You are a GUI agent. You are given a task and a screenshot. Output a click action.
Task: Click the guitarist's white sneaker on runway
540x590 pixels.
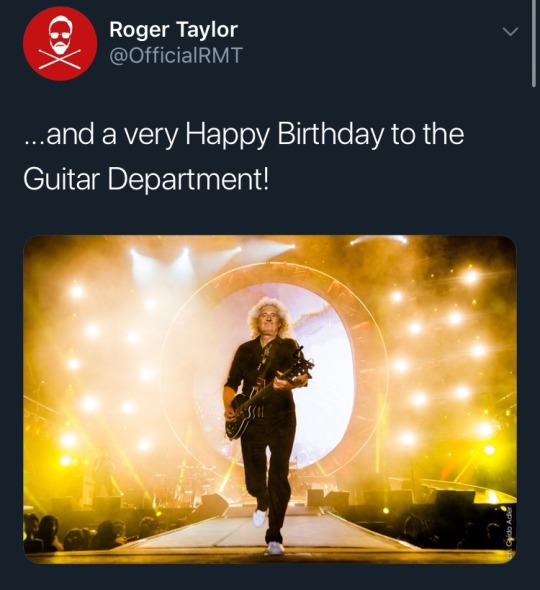point(275,548)
